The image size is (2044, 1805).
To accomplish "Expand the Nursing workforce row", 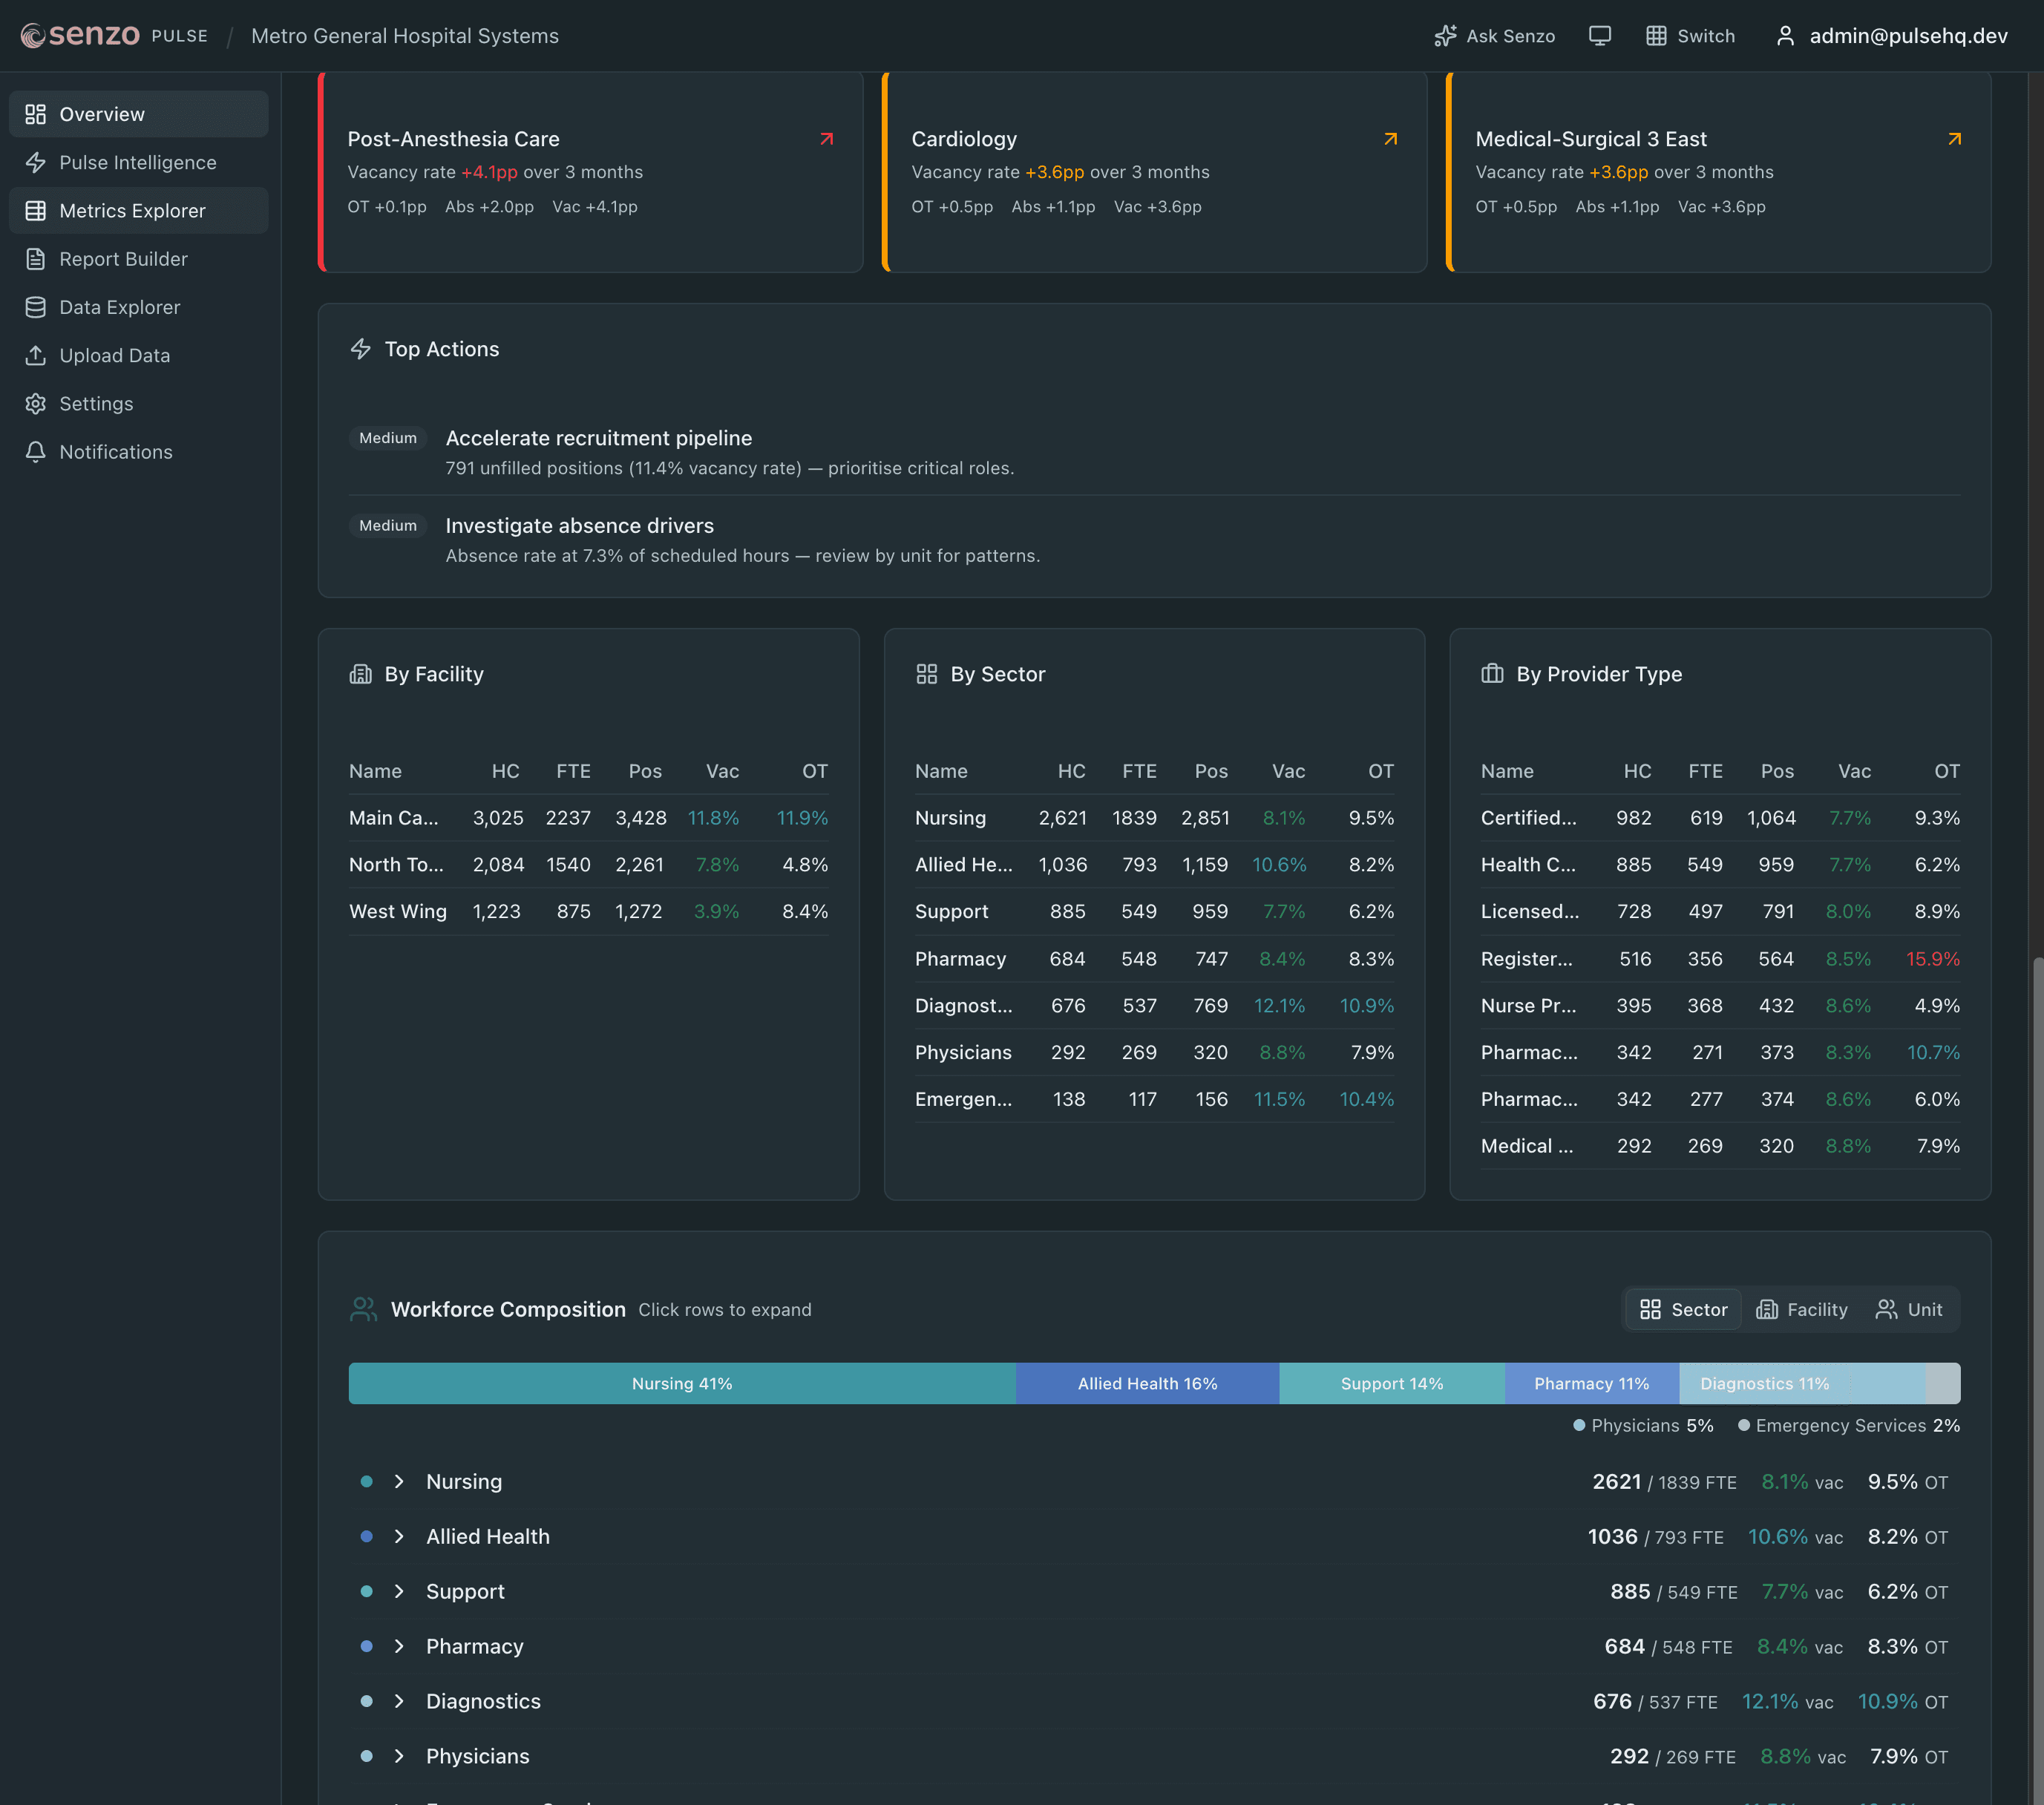I will pos(399,1481).
